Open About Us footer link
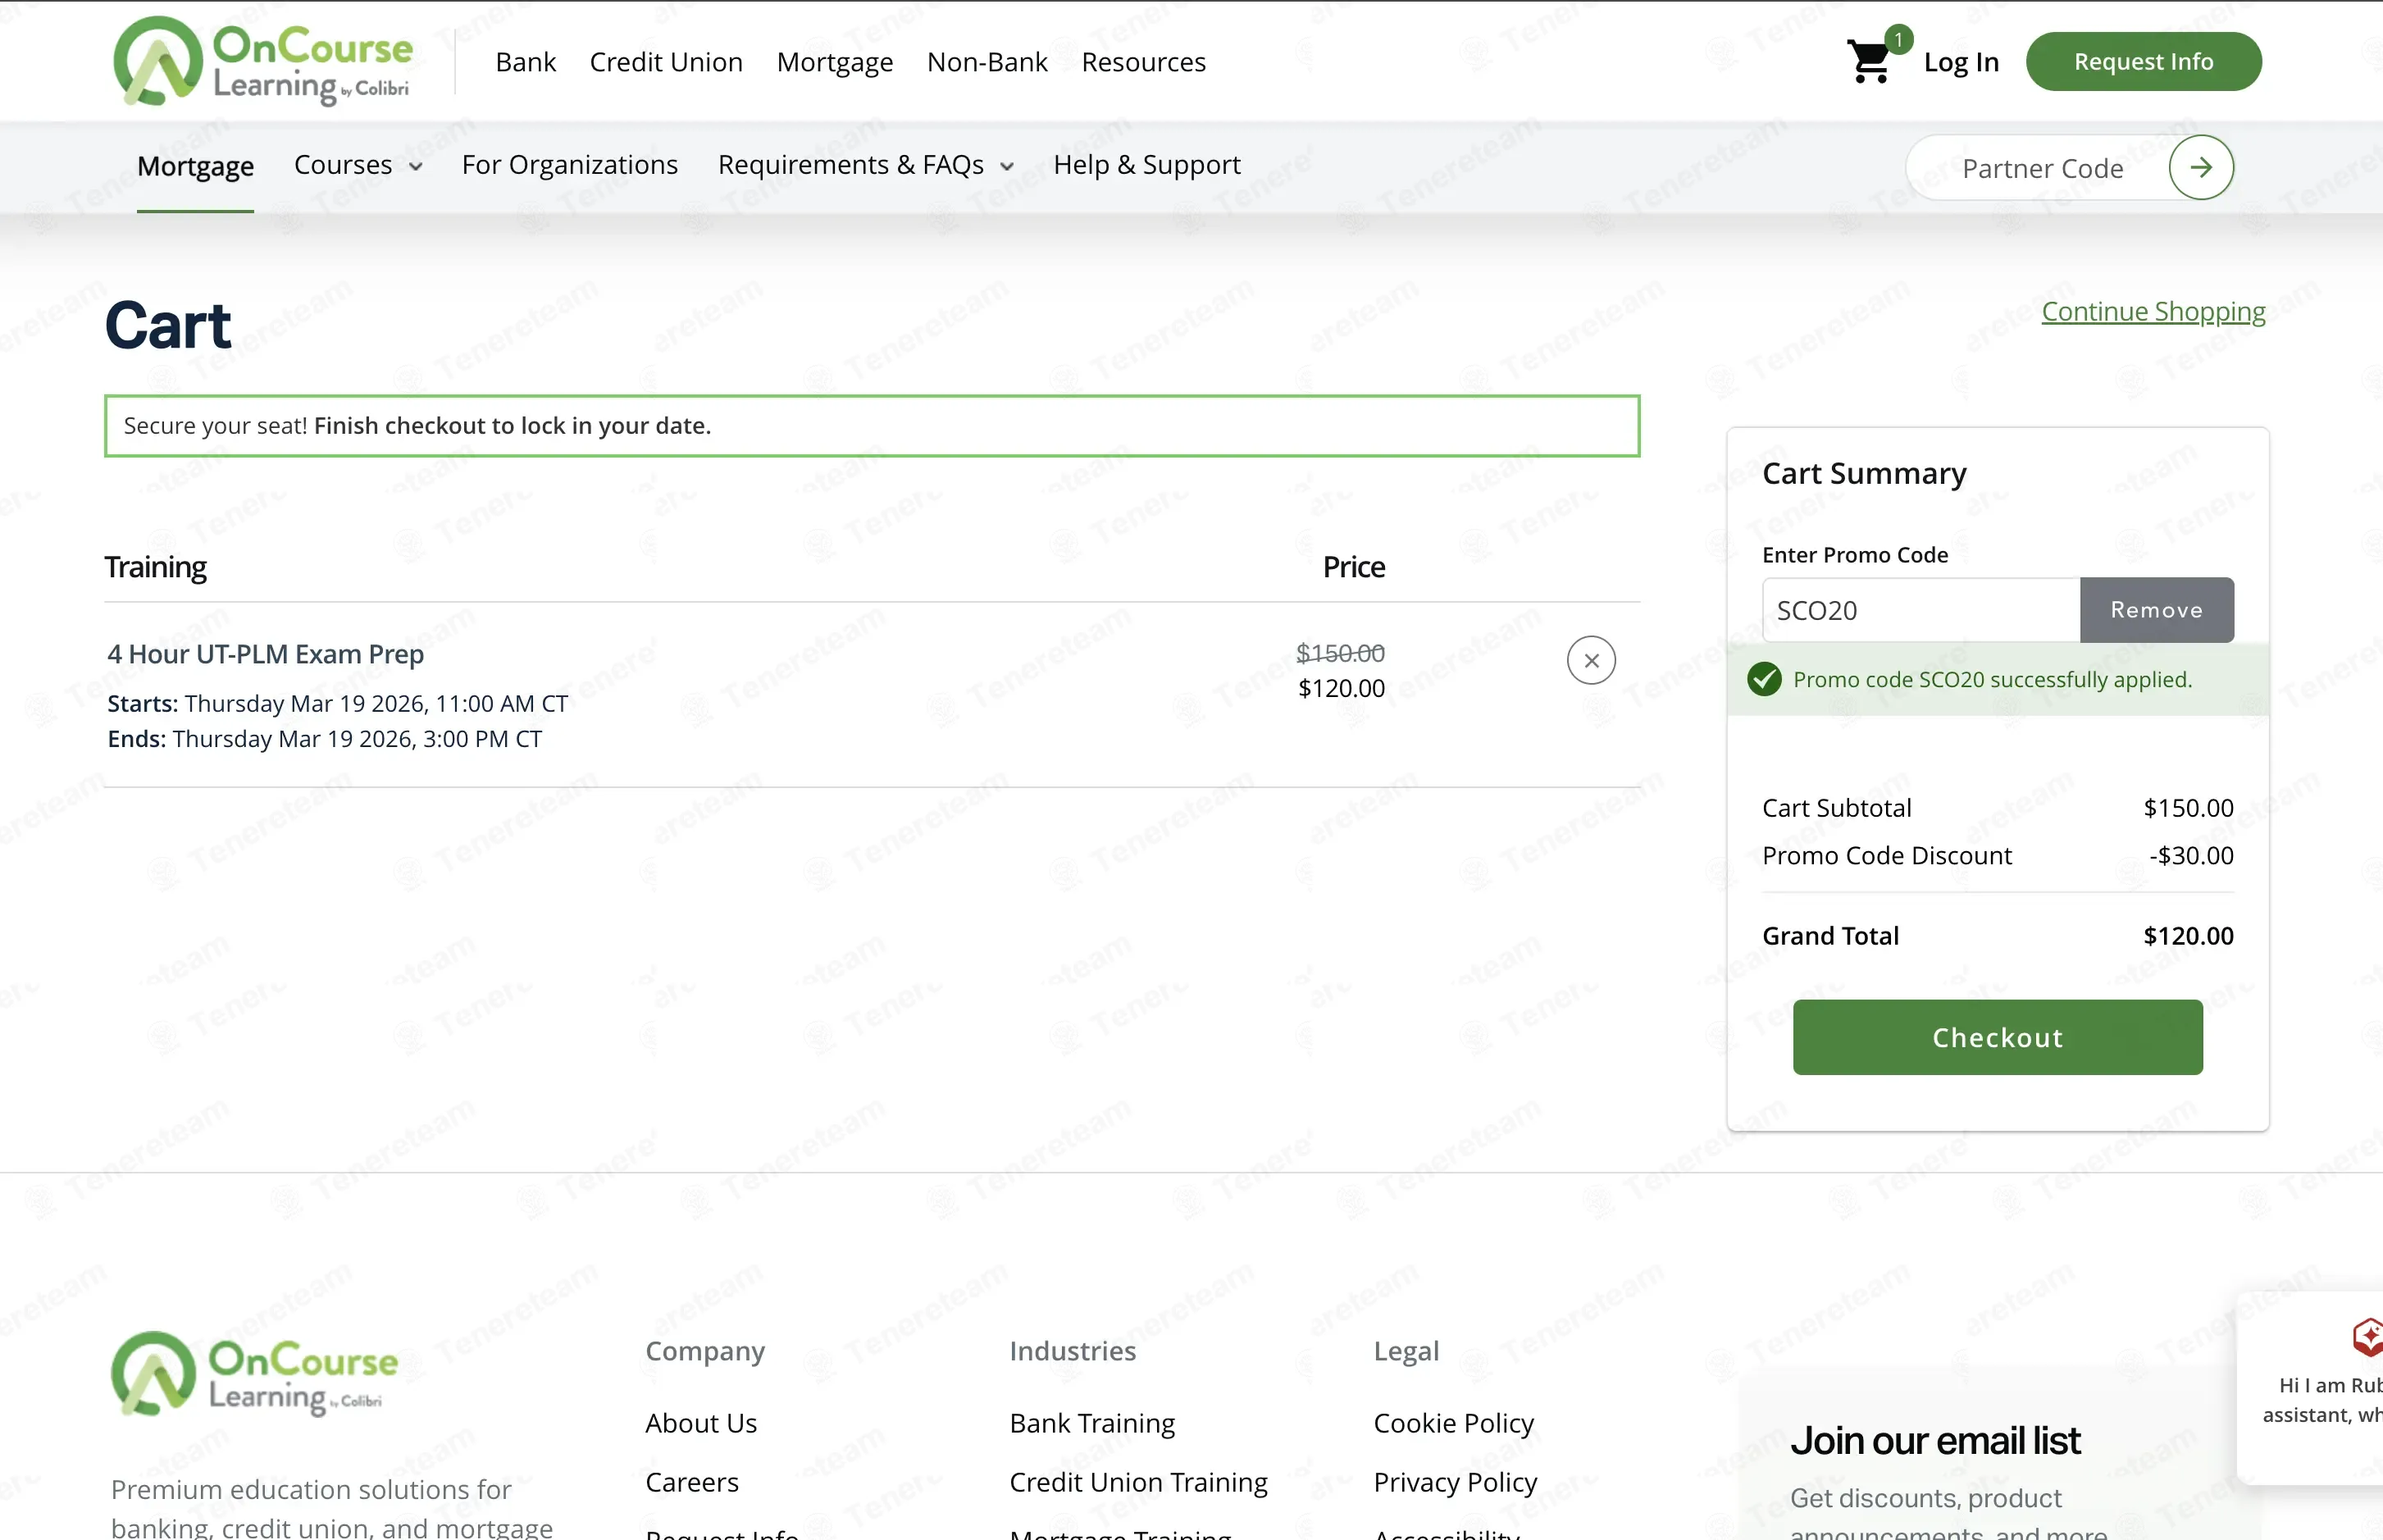Viewport: 2383px width, 1540px height. tap(701, 1423)
